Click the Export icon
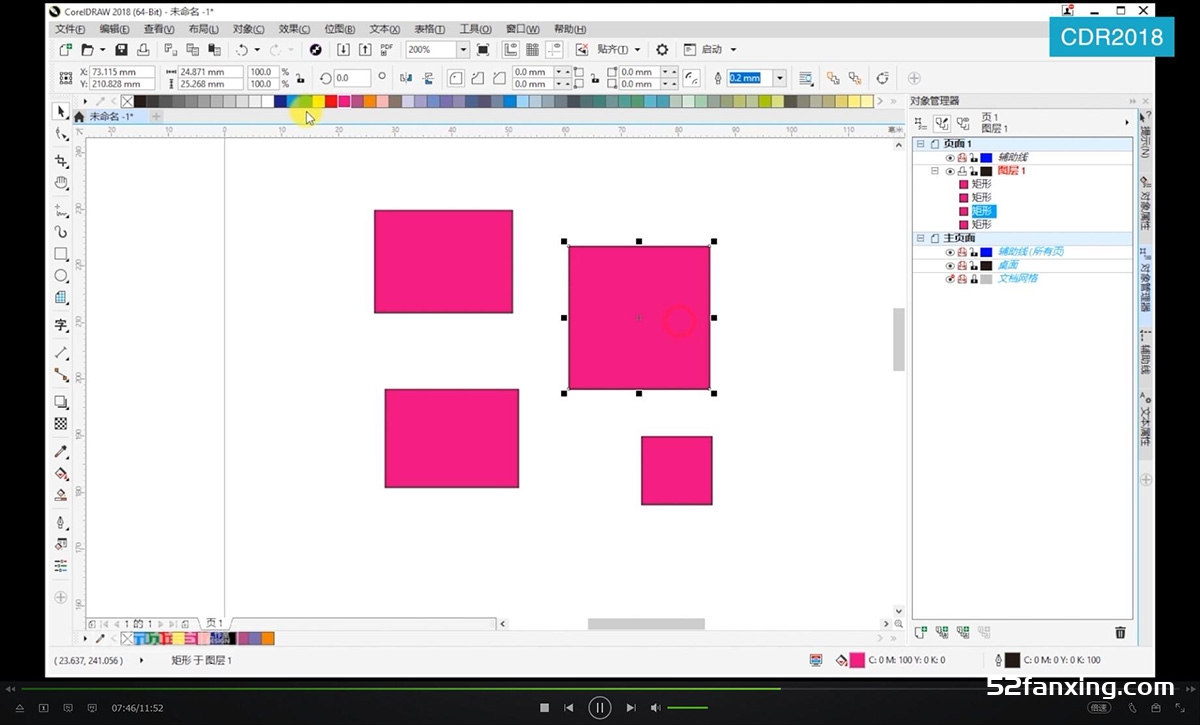 pos(365,49)
